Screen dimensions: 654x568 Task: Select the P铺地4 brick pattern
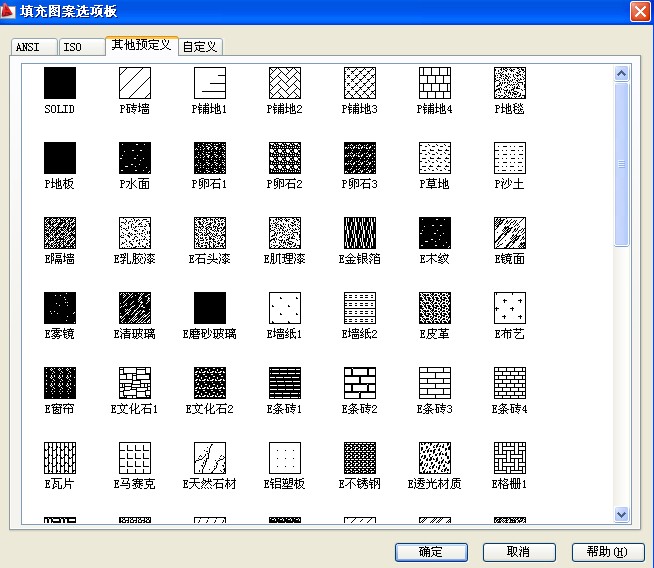click(435, 83)
